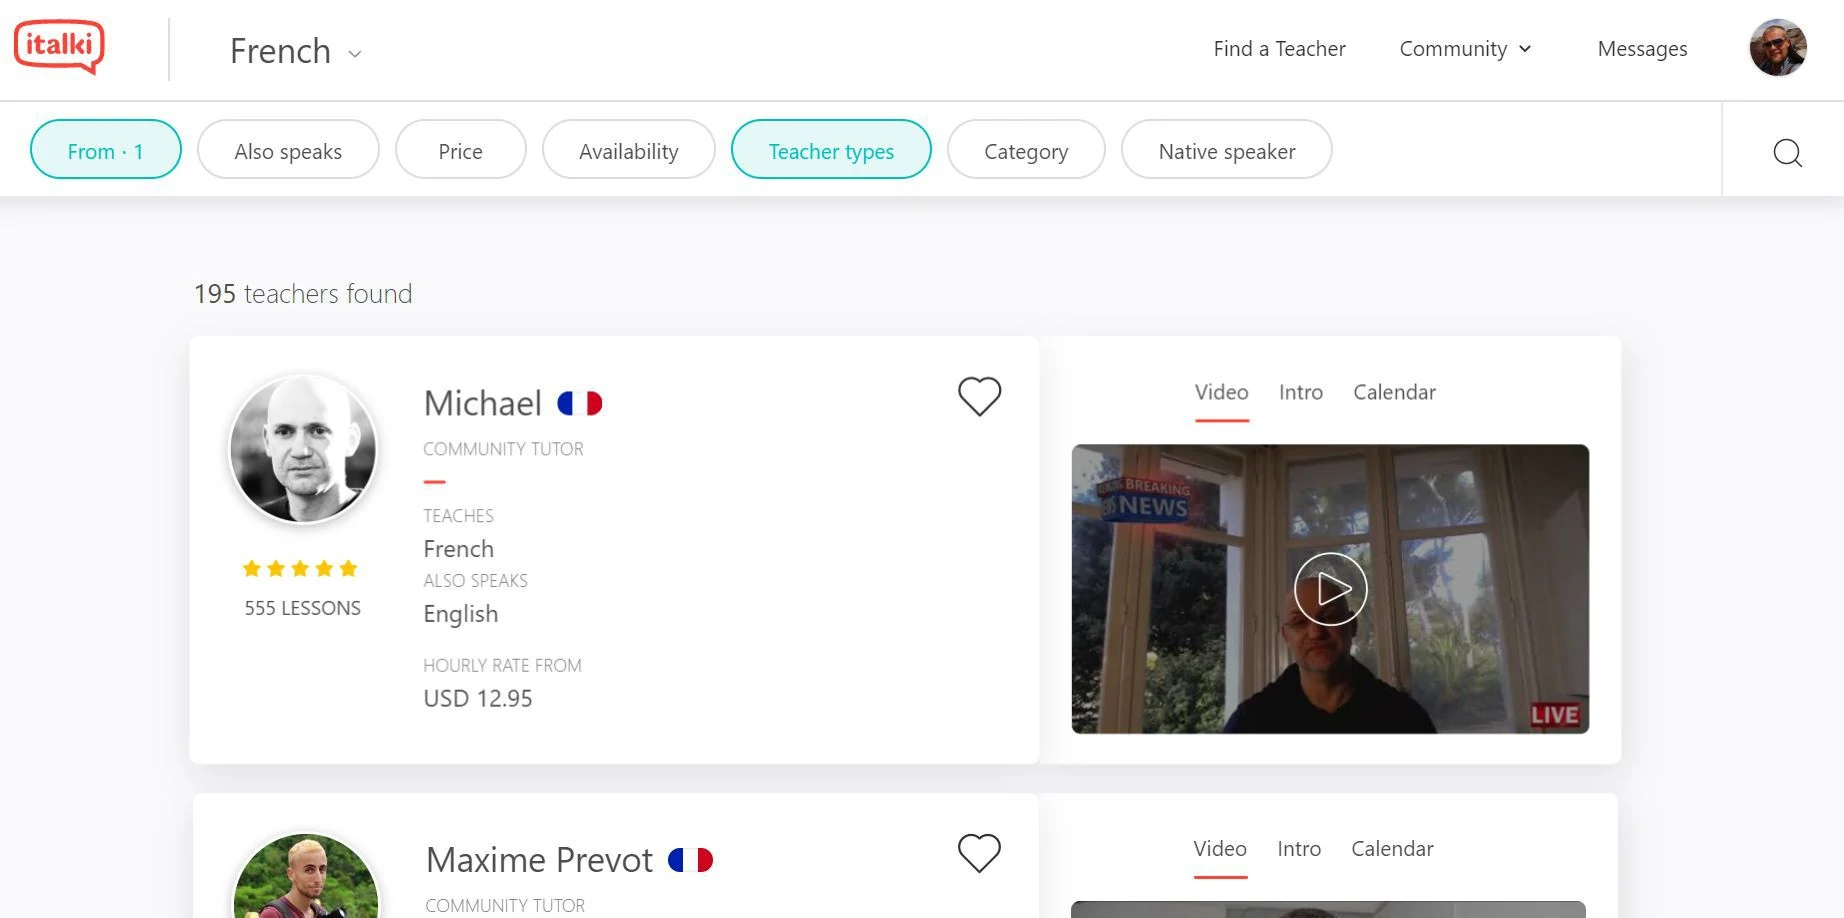This screenshot has height=918, width=1844.
Task: Go to Find a Teacher
Action: (x=1279, y=49)
